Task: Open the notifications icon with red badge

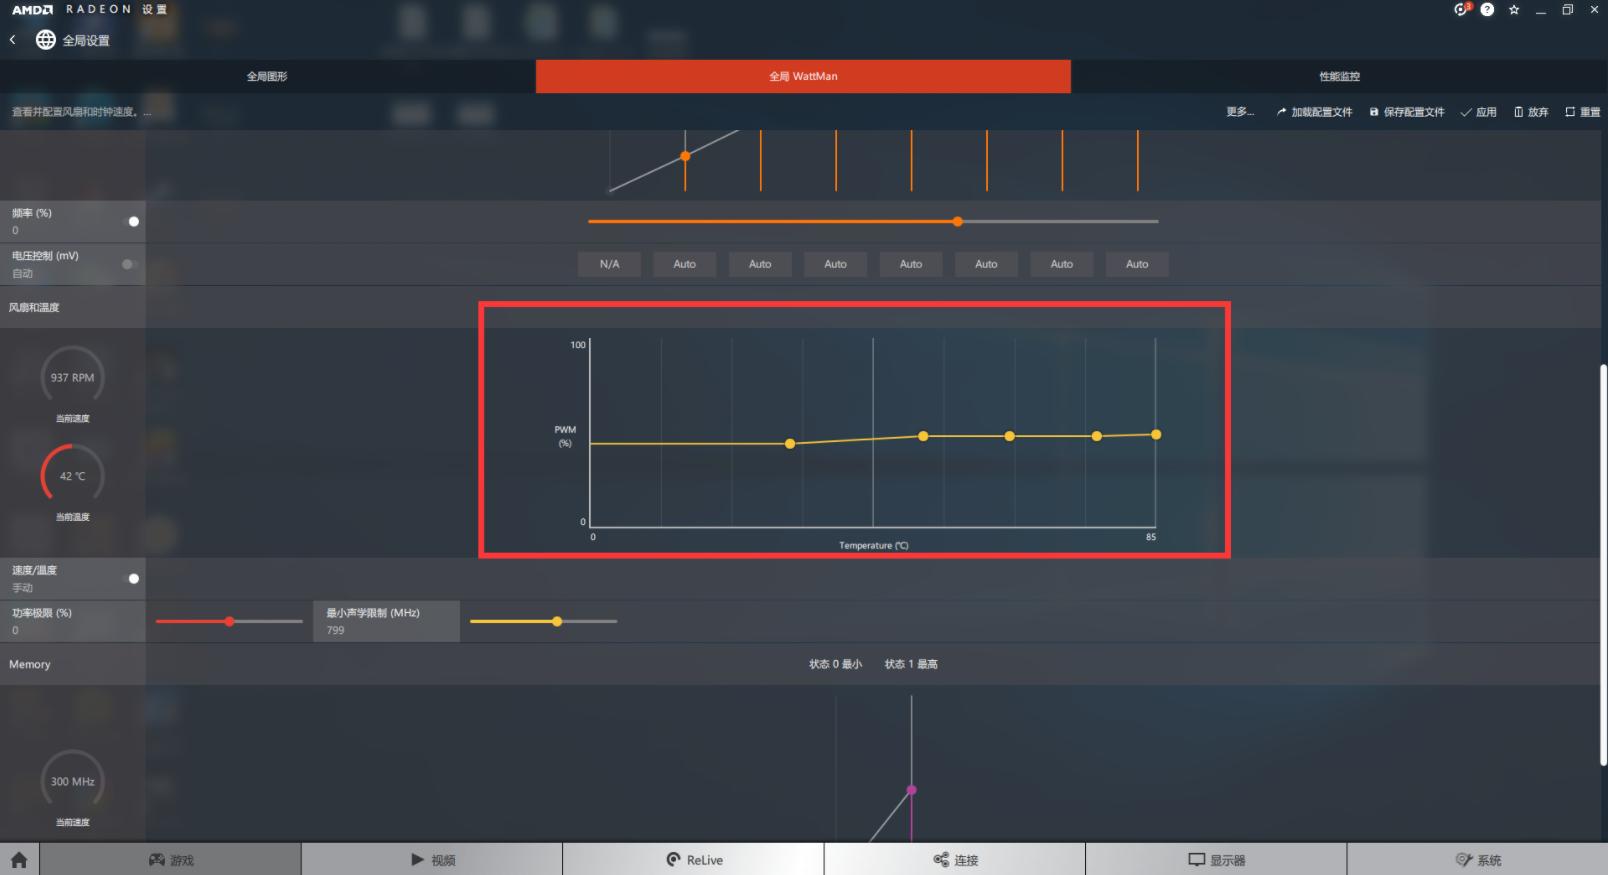Action: pyautogui.click(x=1461, y=10)
